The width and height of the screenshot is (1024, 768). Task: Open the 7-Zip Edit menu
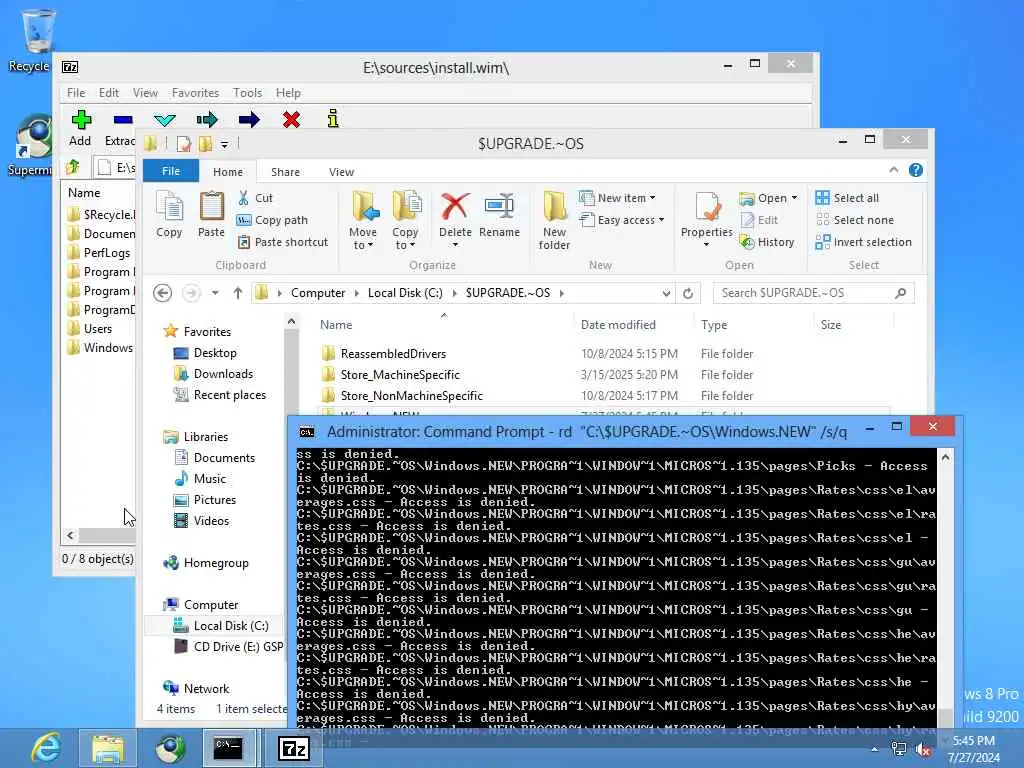[x=108, y=93]
